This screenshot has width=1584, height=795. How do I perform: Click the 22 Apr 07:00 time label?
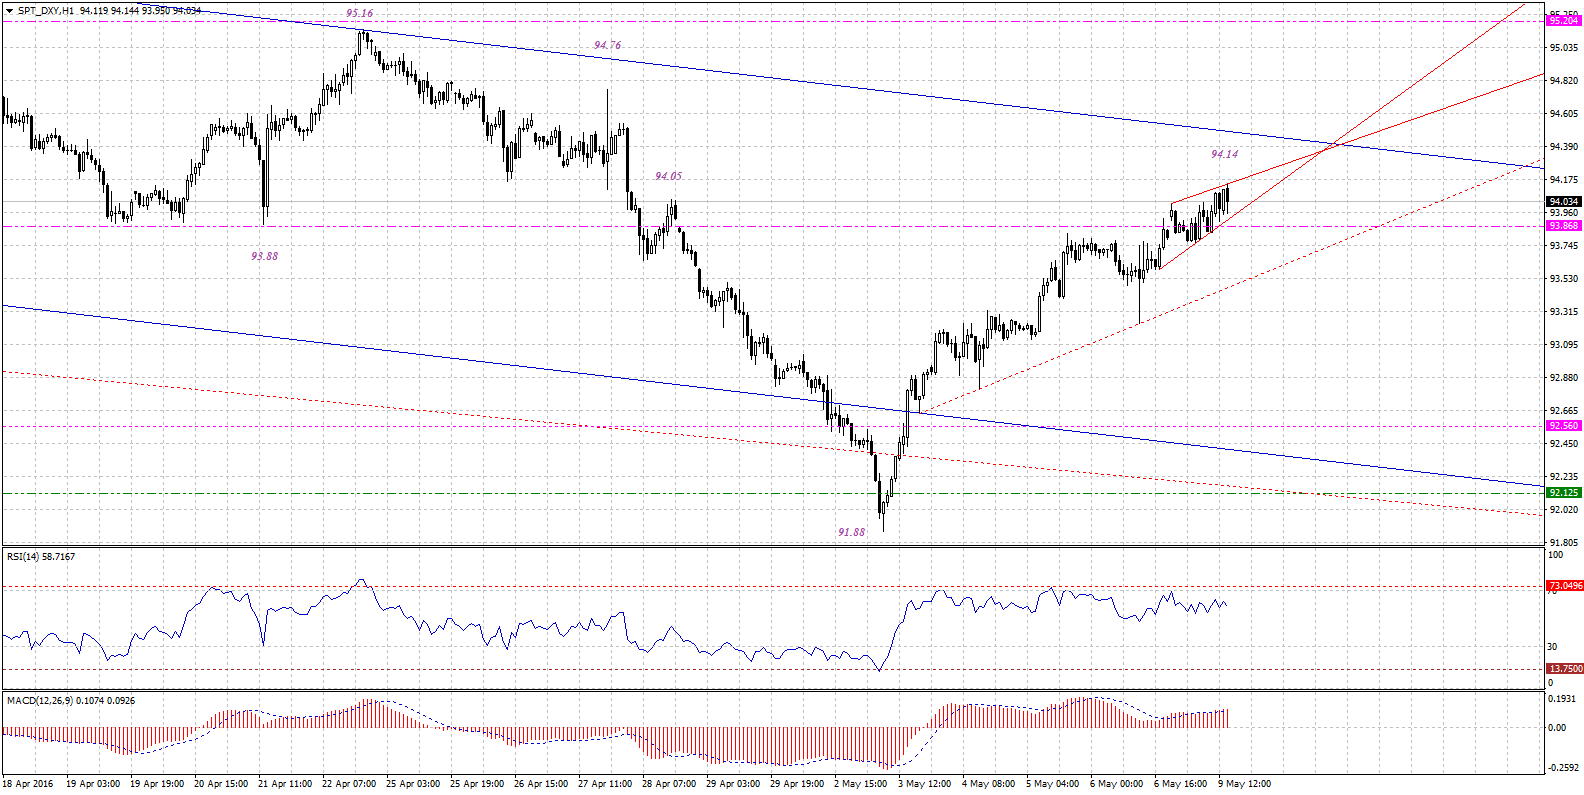349,784
